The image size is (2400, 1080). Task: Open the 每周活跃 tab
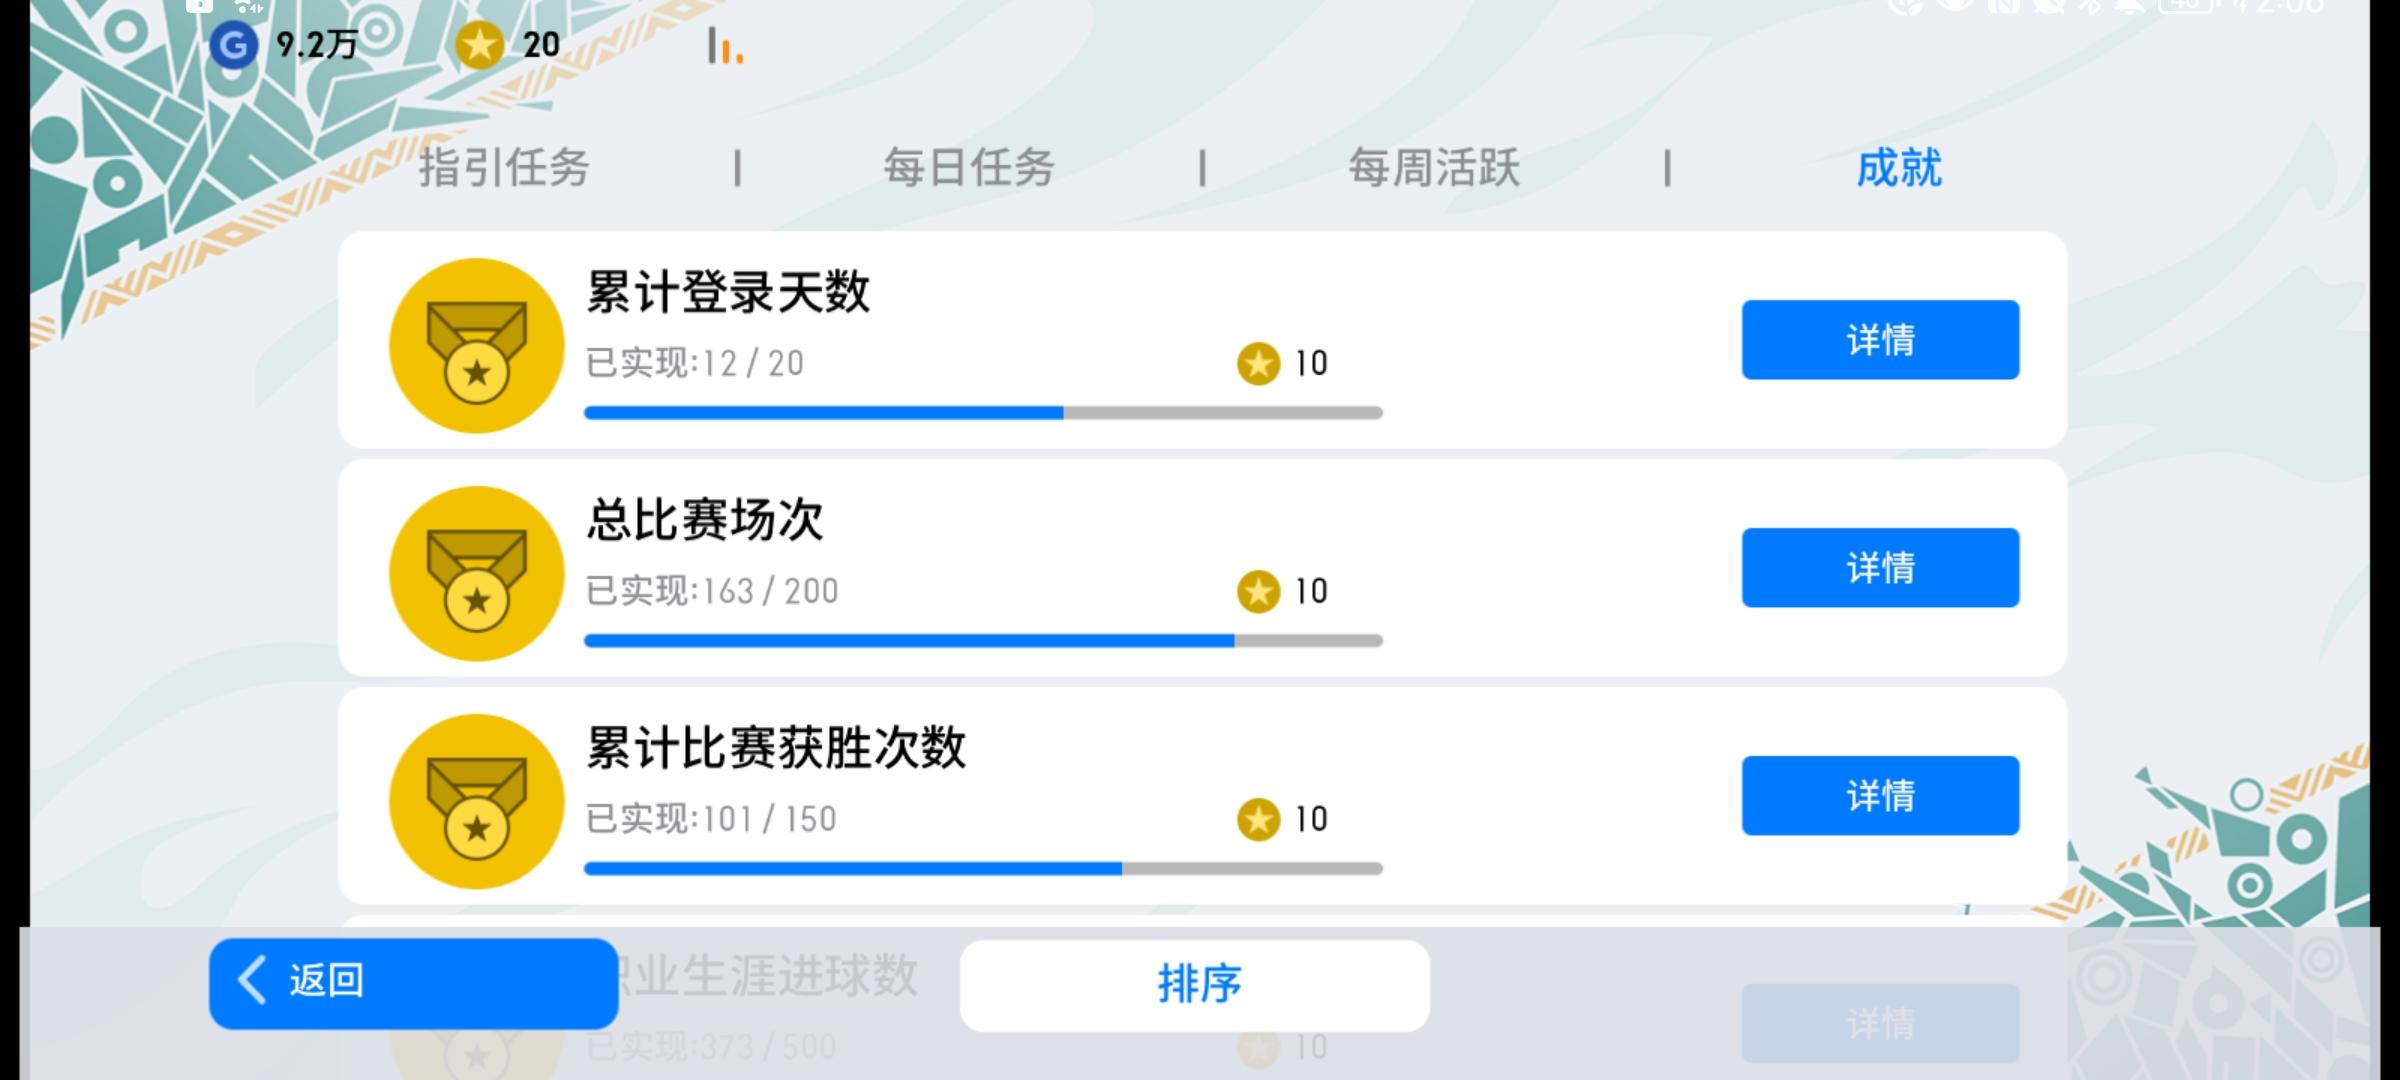click(x=1434, y=167)
